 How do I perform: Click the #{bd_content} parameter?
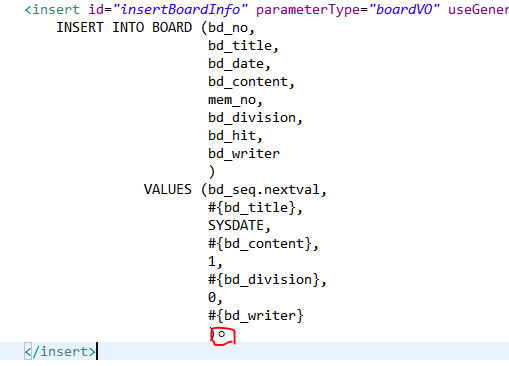click(260, 244)
